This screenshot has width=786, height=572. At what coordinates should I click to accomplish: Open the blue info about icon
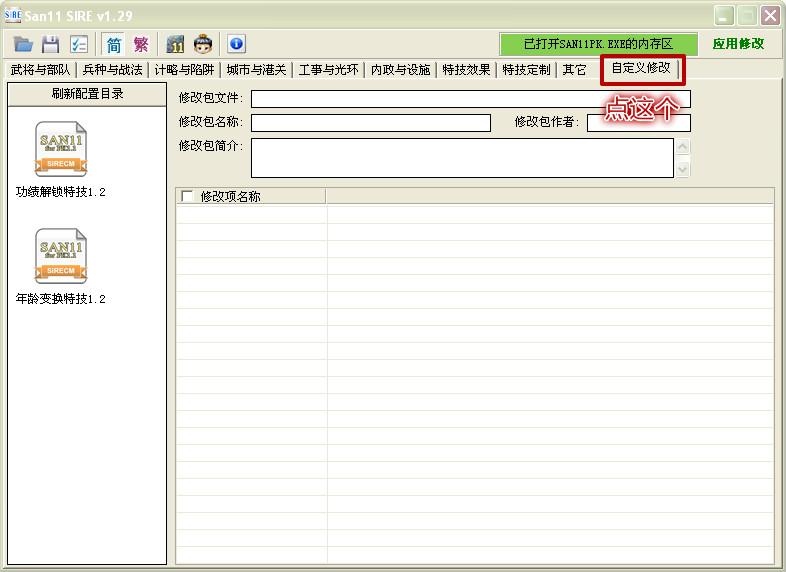236,44
